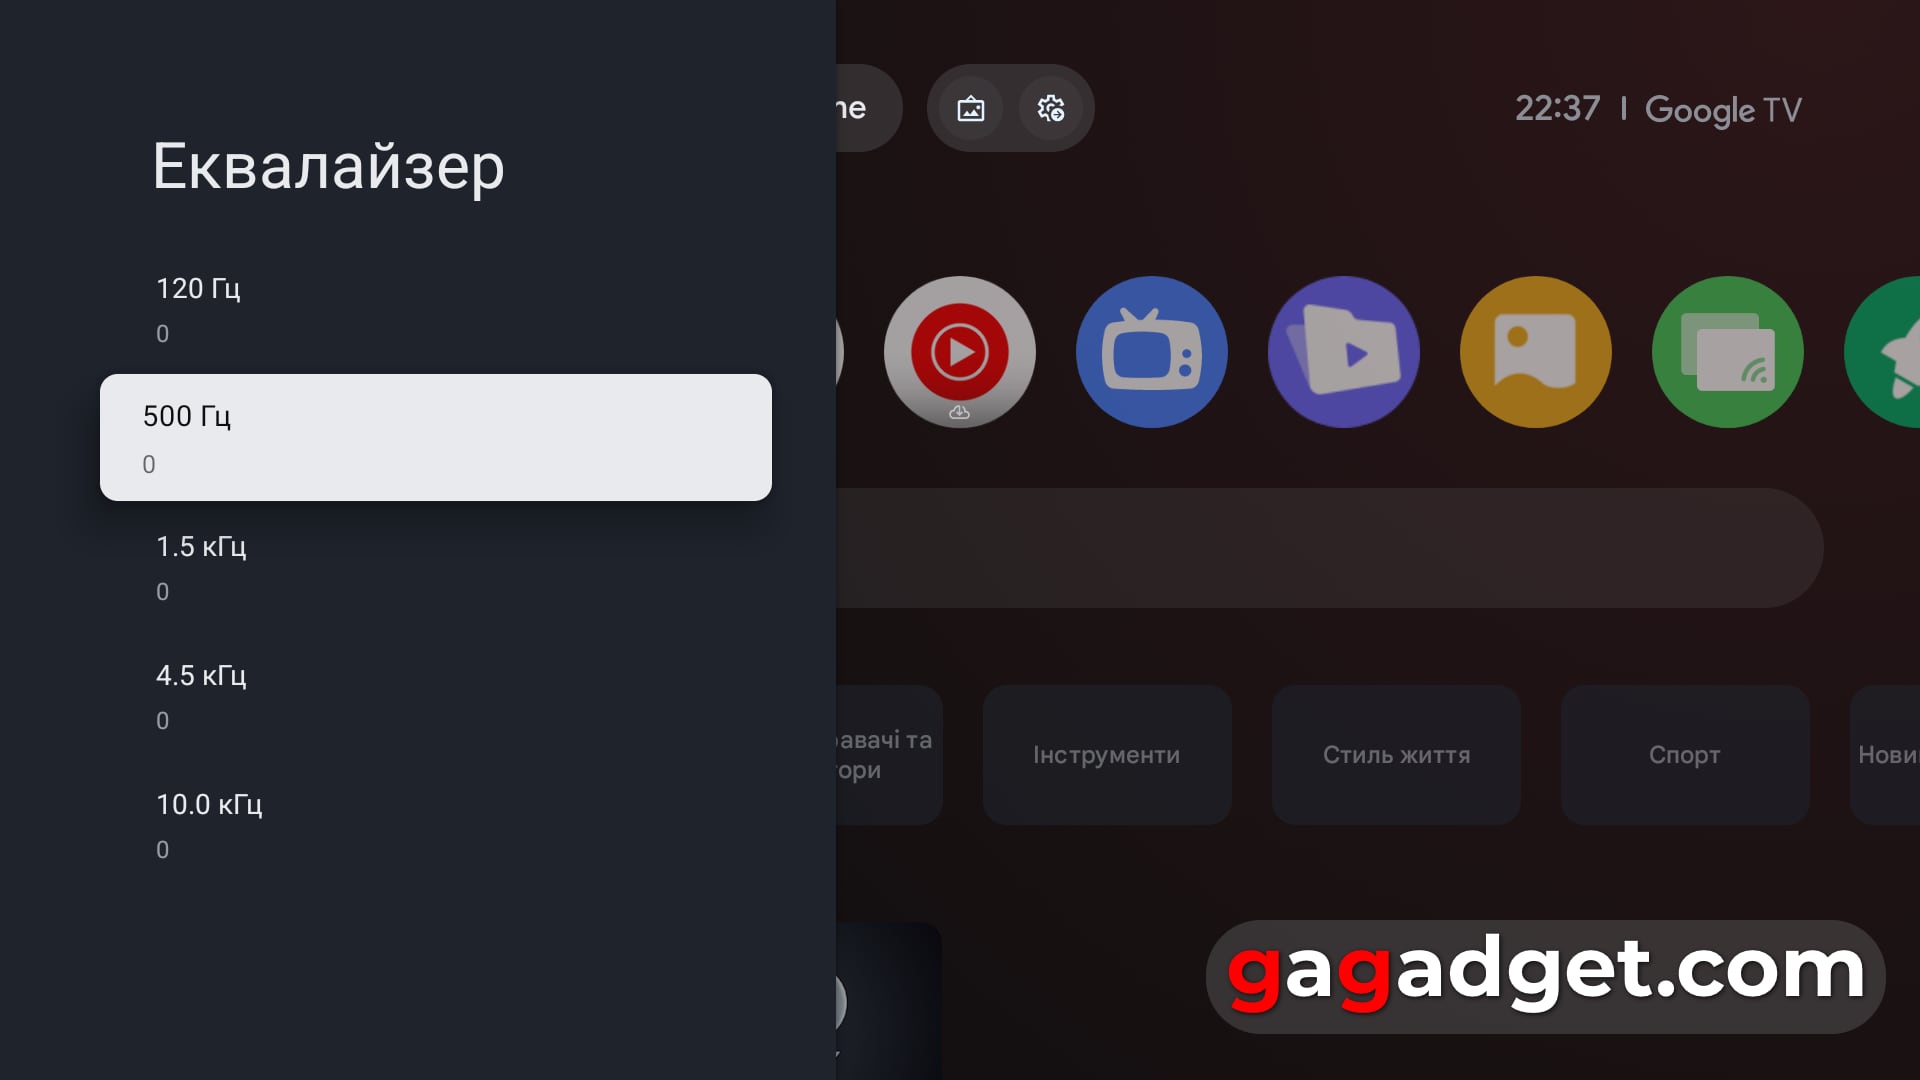
Task: Select the 1.5 кГц equalizer band
Action: pos(436,568)
